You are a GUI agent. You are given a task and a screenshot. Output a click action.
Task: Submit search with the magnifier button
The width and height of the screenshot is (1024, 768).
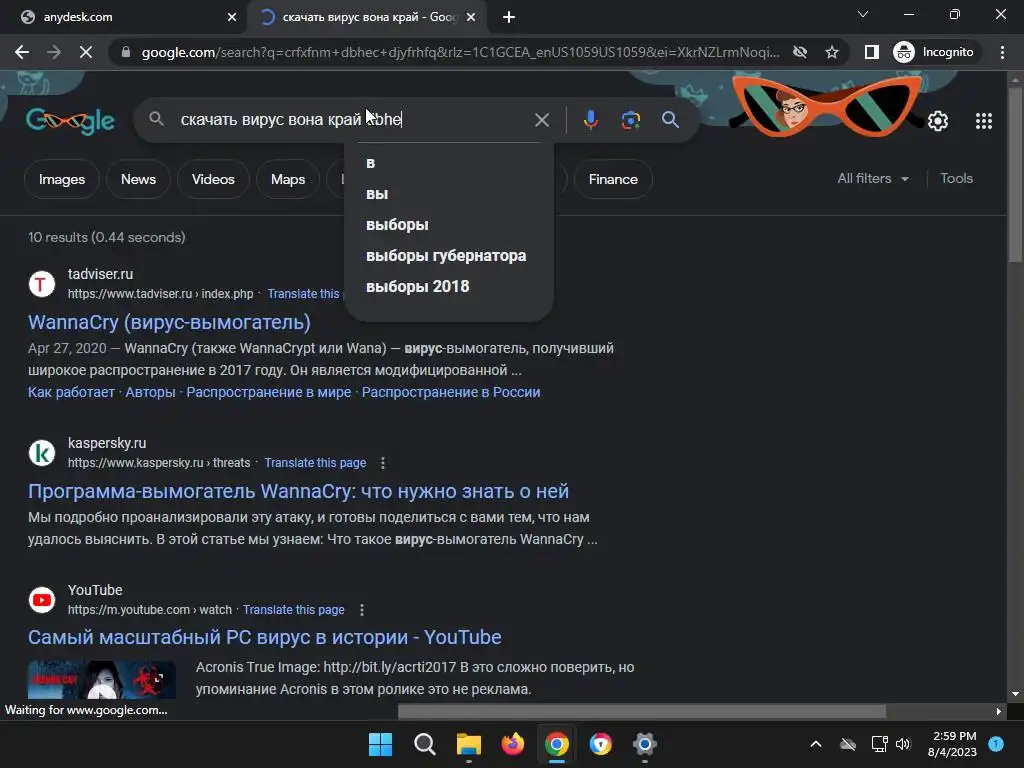(x=670, y=120)
